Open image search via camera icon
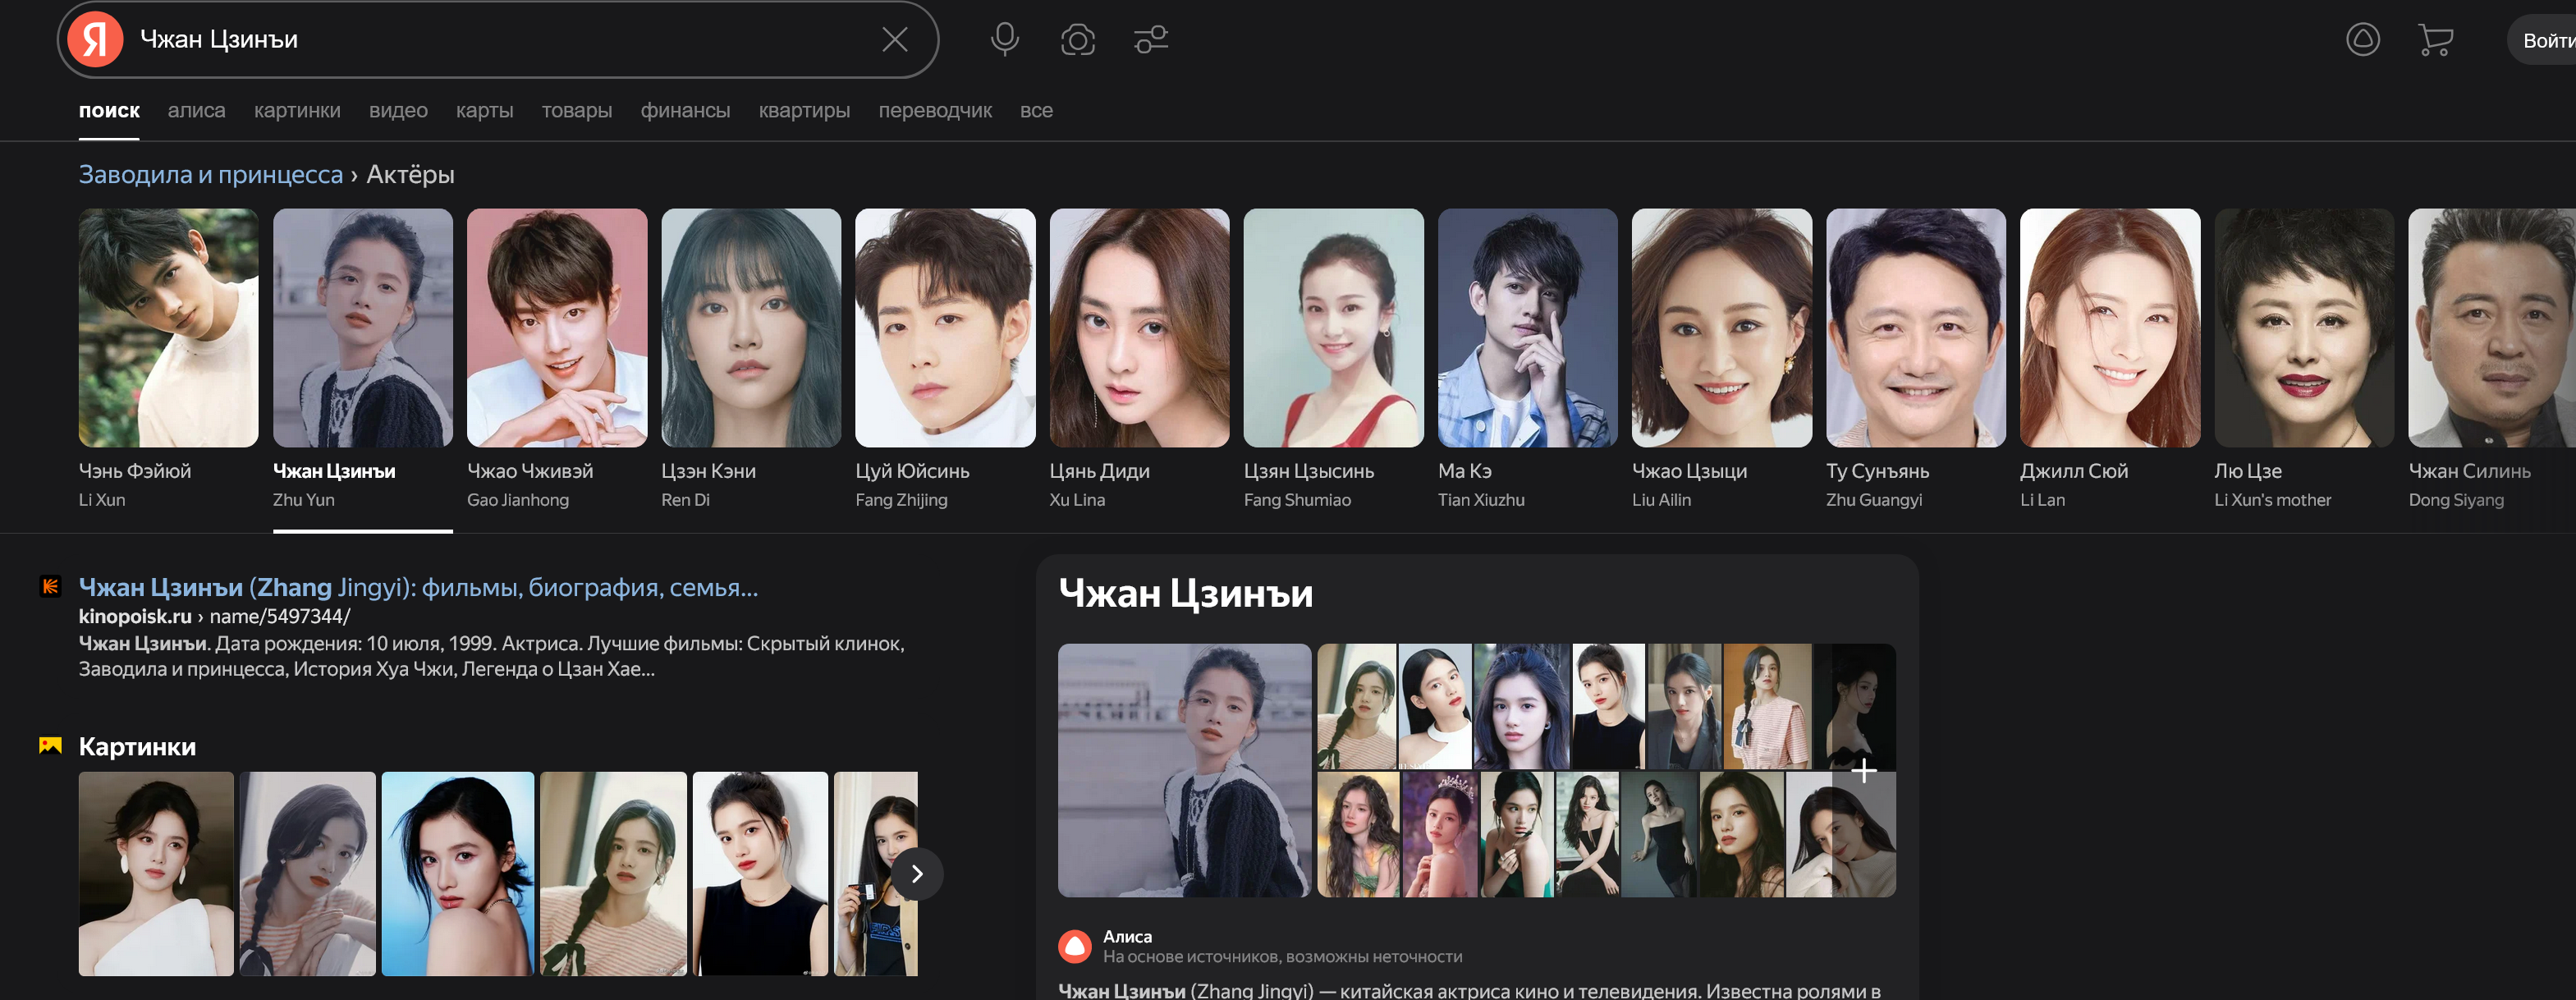The height and width of the screenshot is (1000, 2576). pos(1077,40)
